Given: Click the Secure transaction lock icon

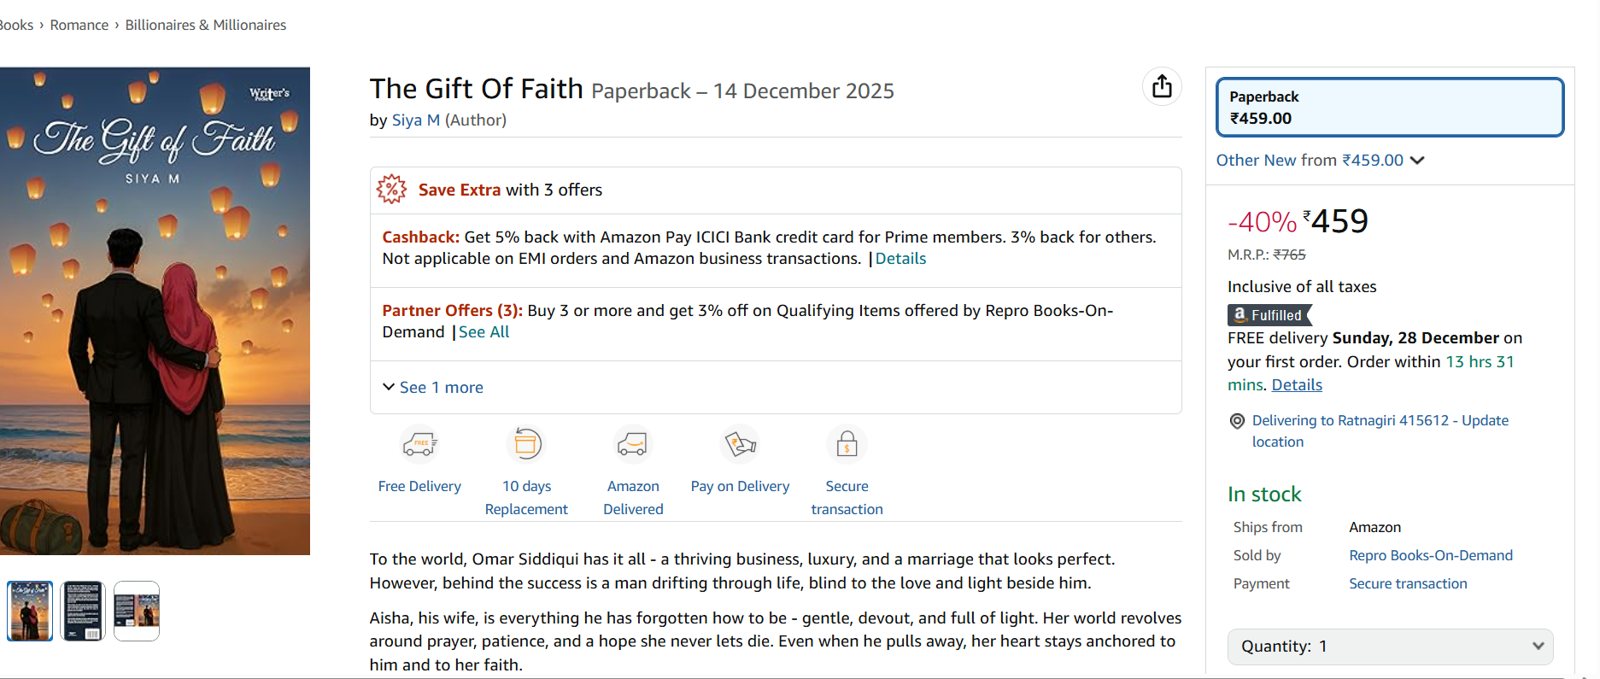Looking at the screenshot, I should [x=847, y=443].
